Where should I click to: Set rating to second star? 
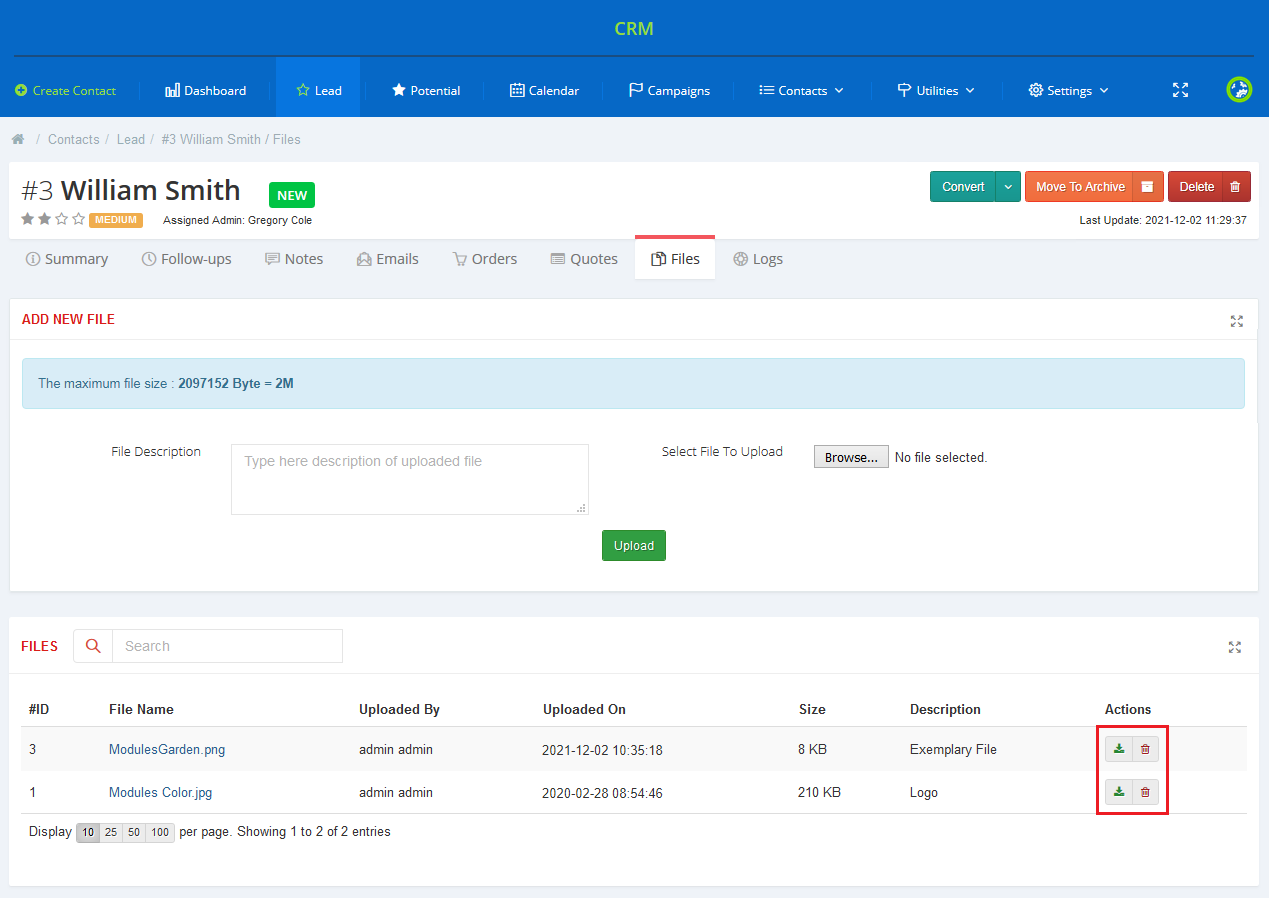[45, 219]
